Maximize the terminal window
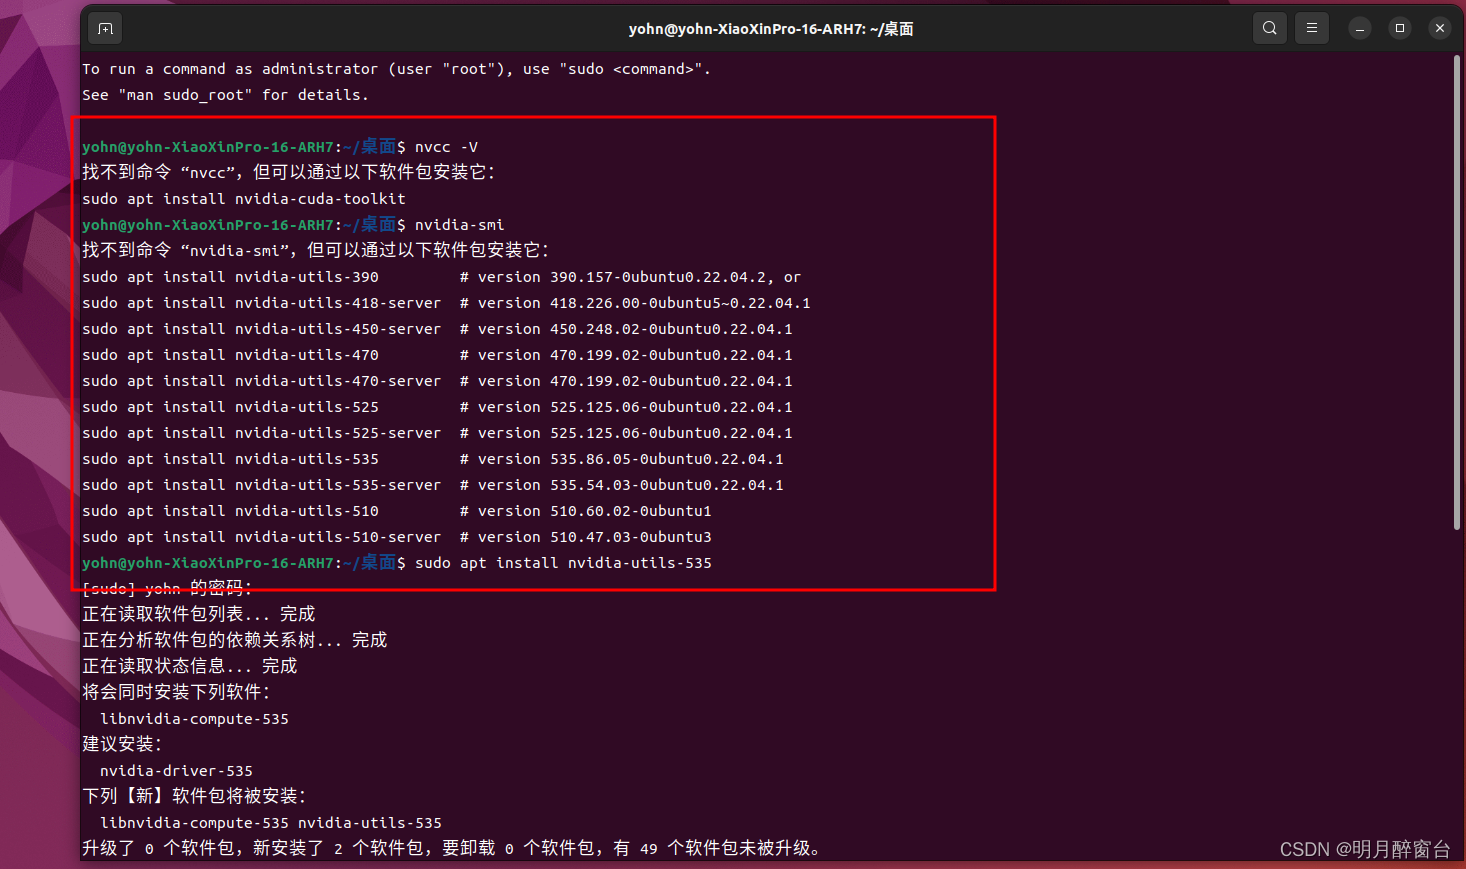The width and height of the screenshot is (1466, 869). (x=1400, y=28)
